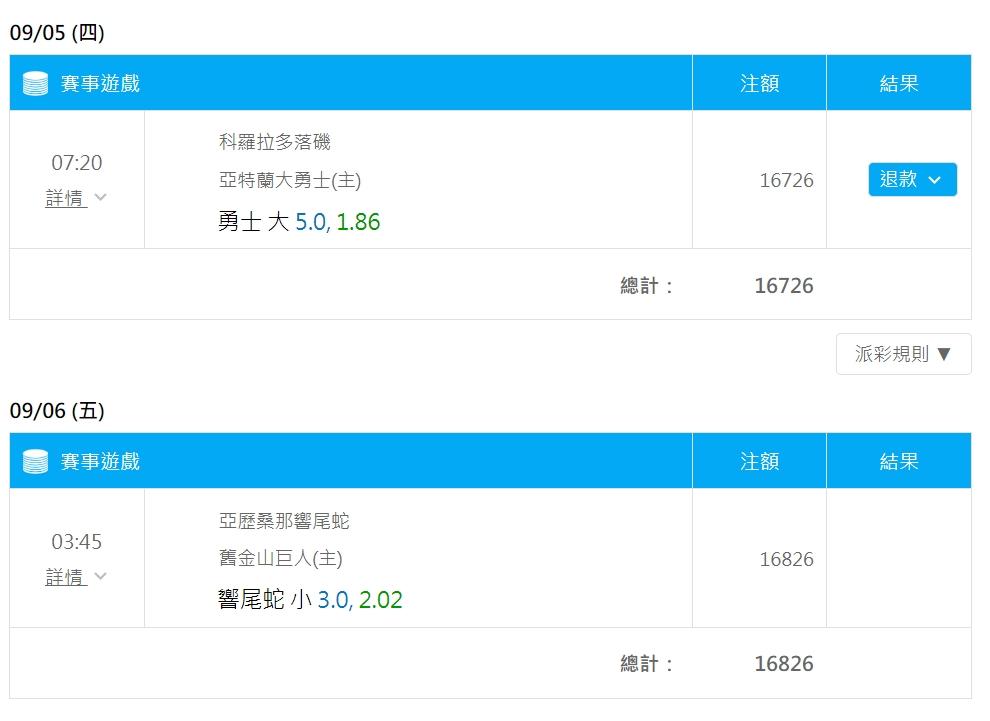Click the team name 科羅拉多落磯
Image resolution: width=990 pixels, height=721 pixels.
click(x=275, y=141)
